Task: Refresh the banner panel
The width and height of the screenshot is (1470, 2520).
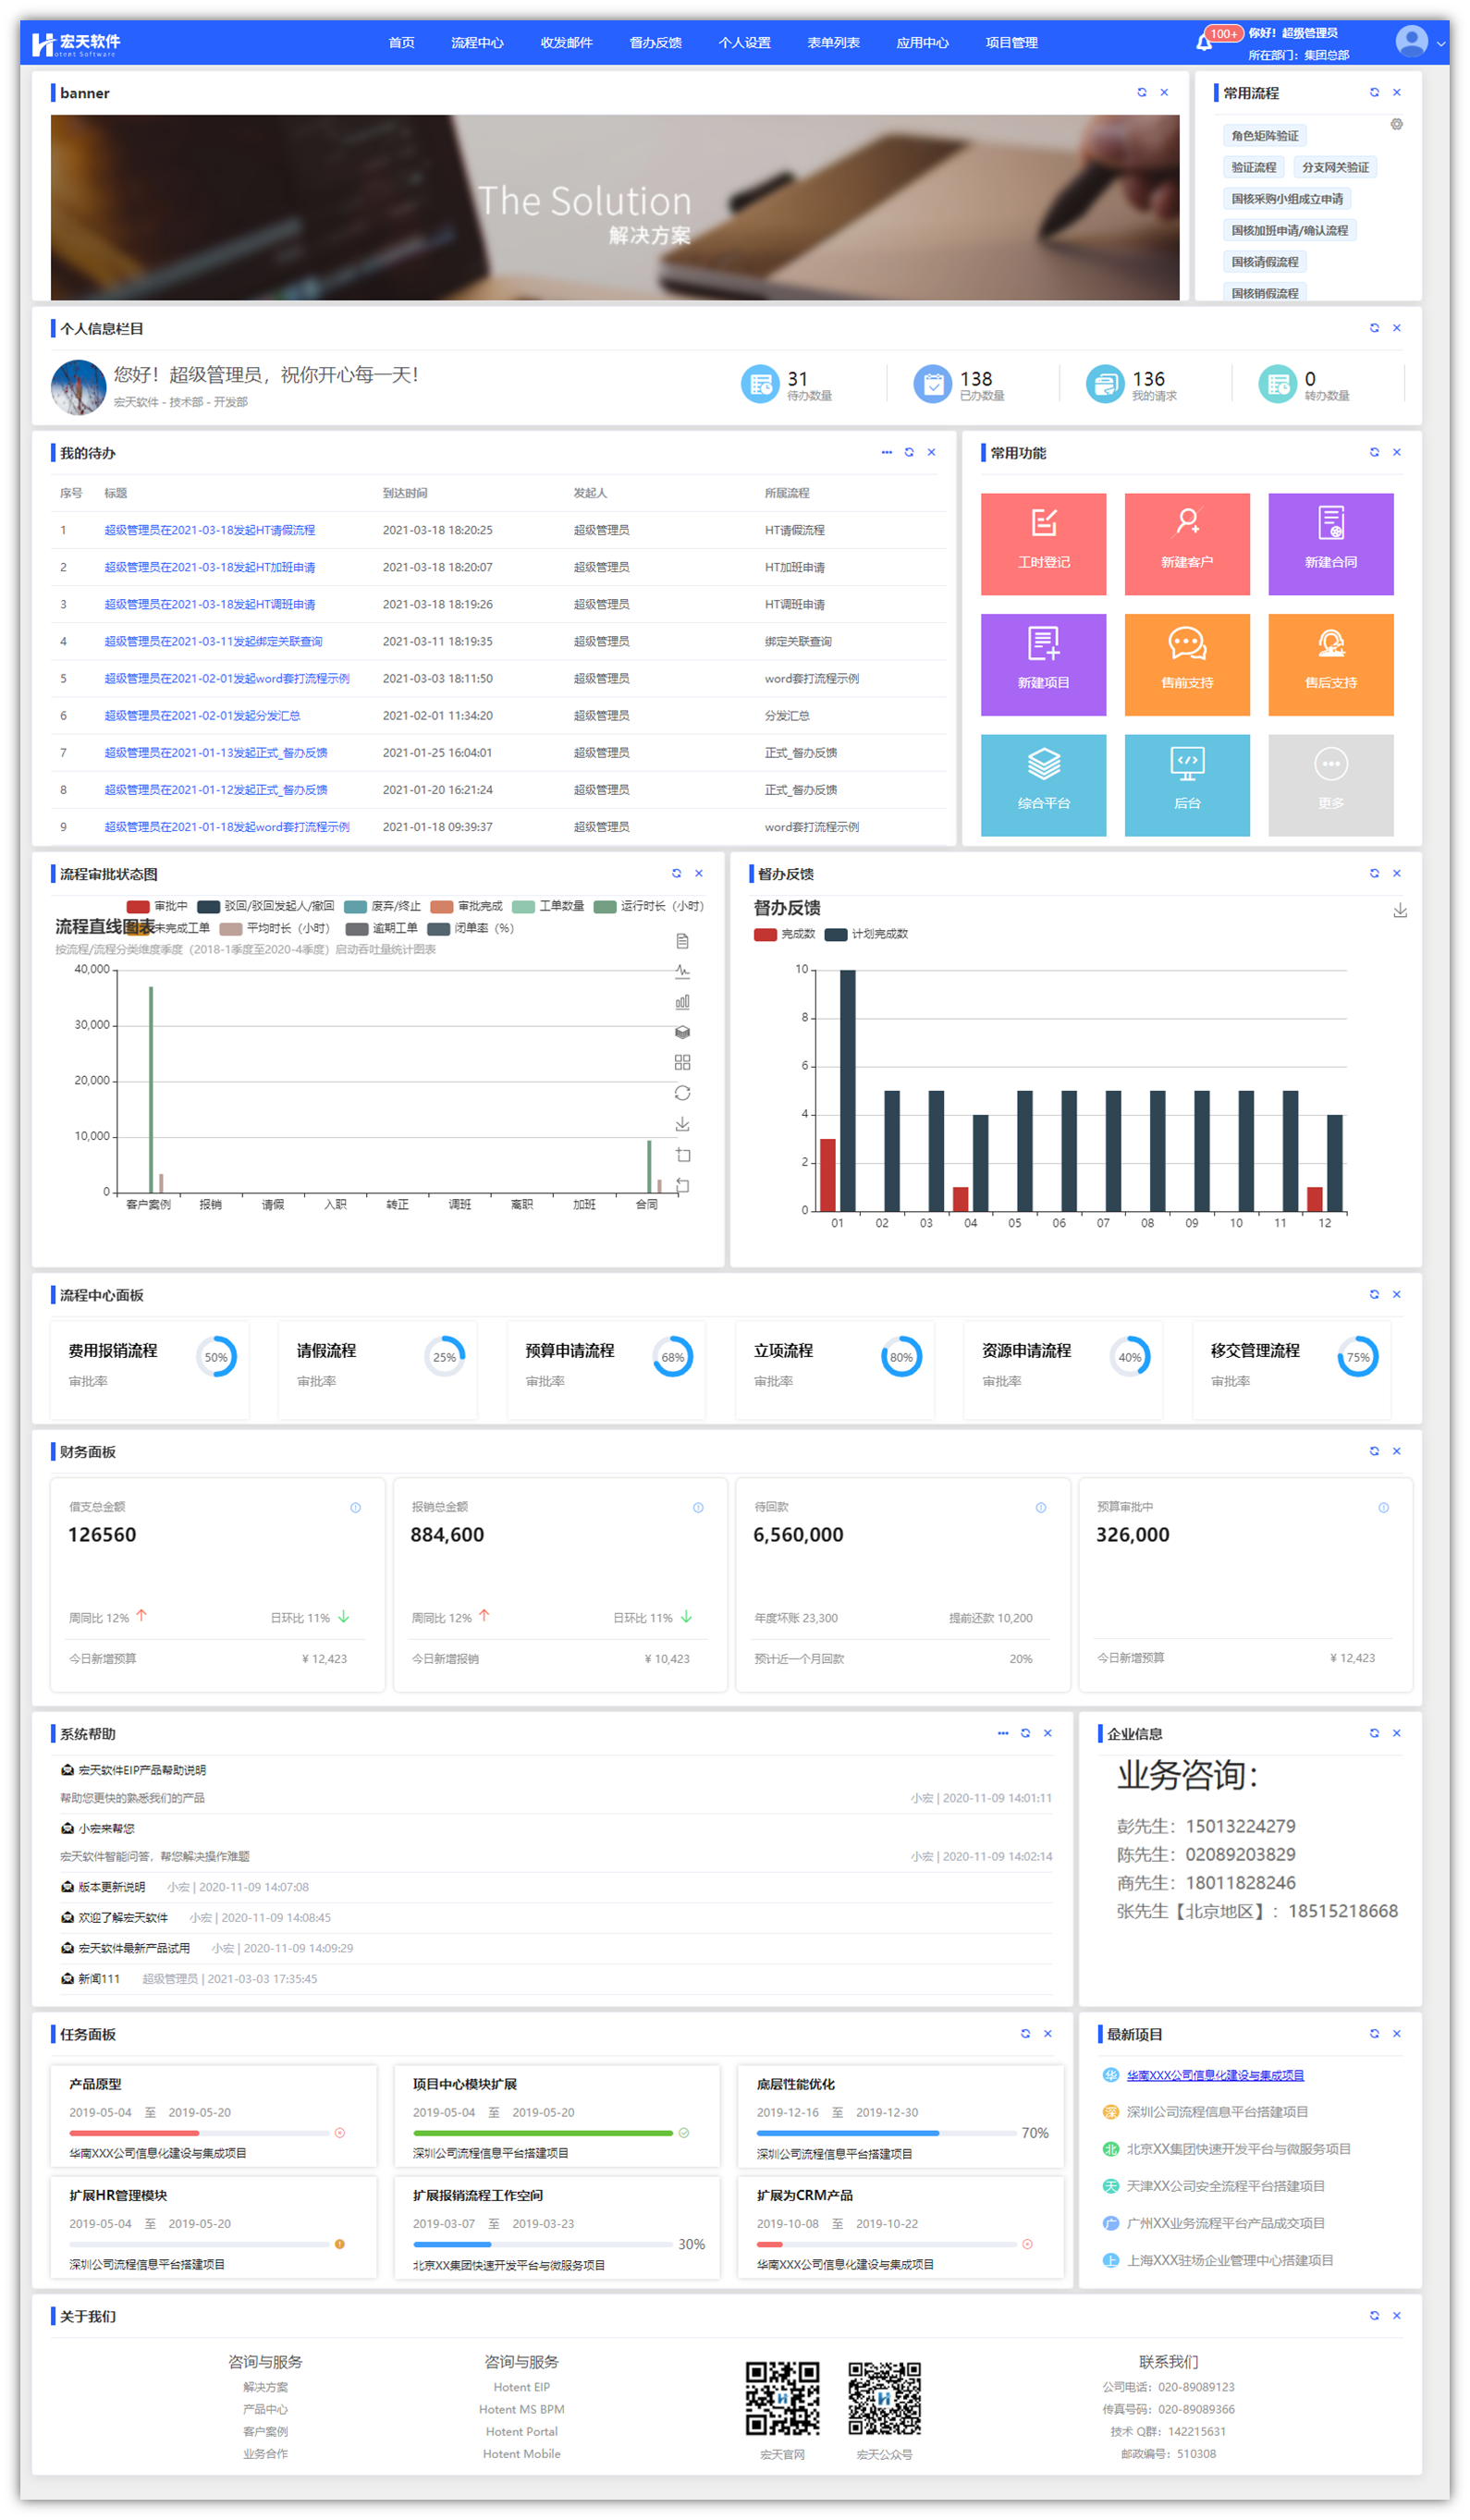Action: pyautogui.click(x=1142, y=92)
